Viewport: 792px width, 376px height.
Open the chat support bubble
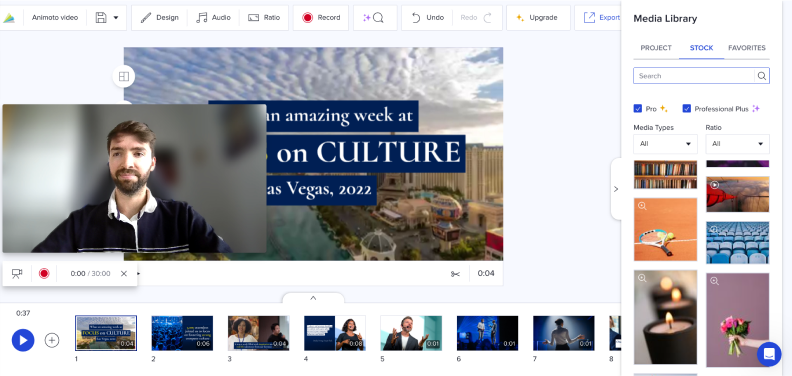pos(769,354)
